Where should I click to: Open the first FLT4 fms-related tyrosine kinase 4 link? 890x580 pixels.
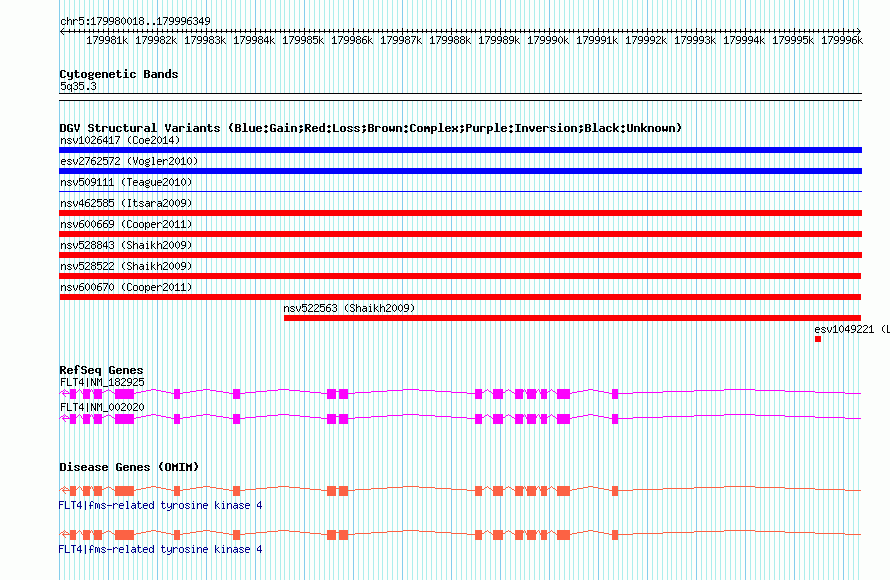click(161, 505)
